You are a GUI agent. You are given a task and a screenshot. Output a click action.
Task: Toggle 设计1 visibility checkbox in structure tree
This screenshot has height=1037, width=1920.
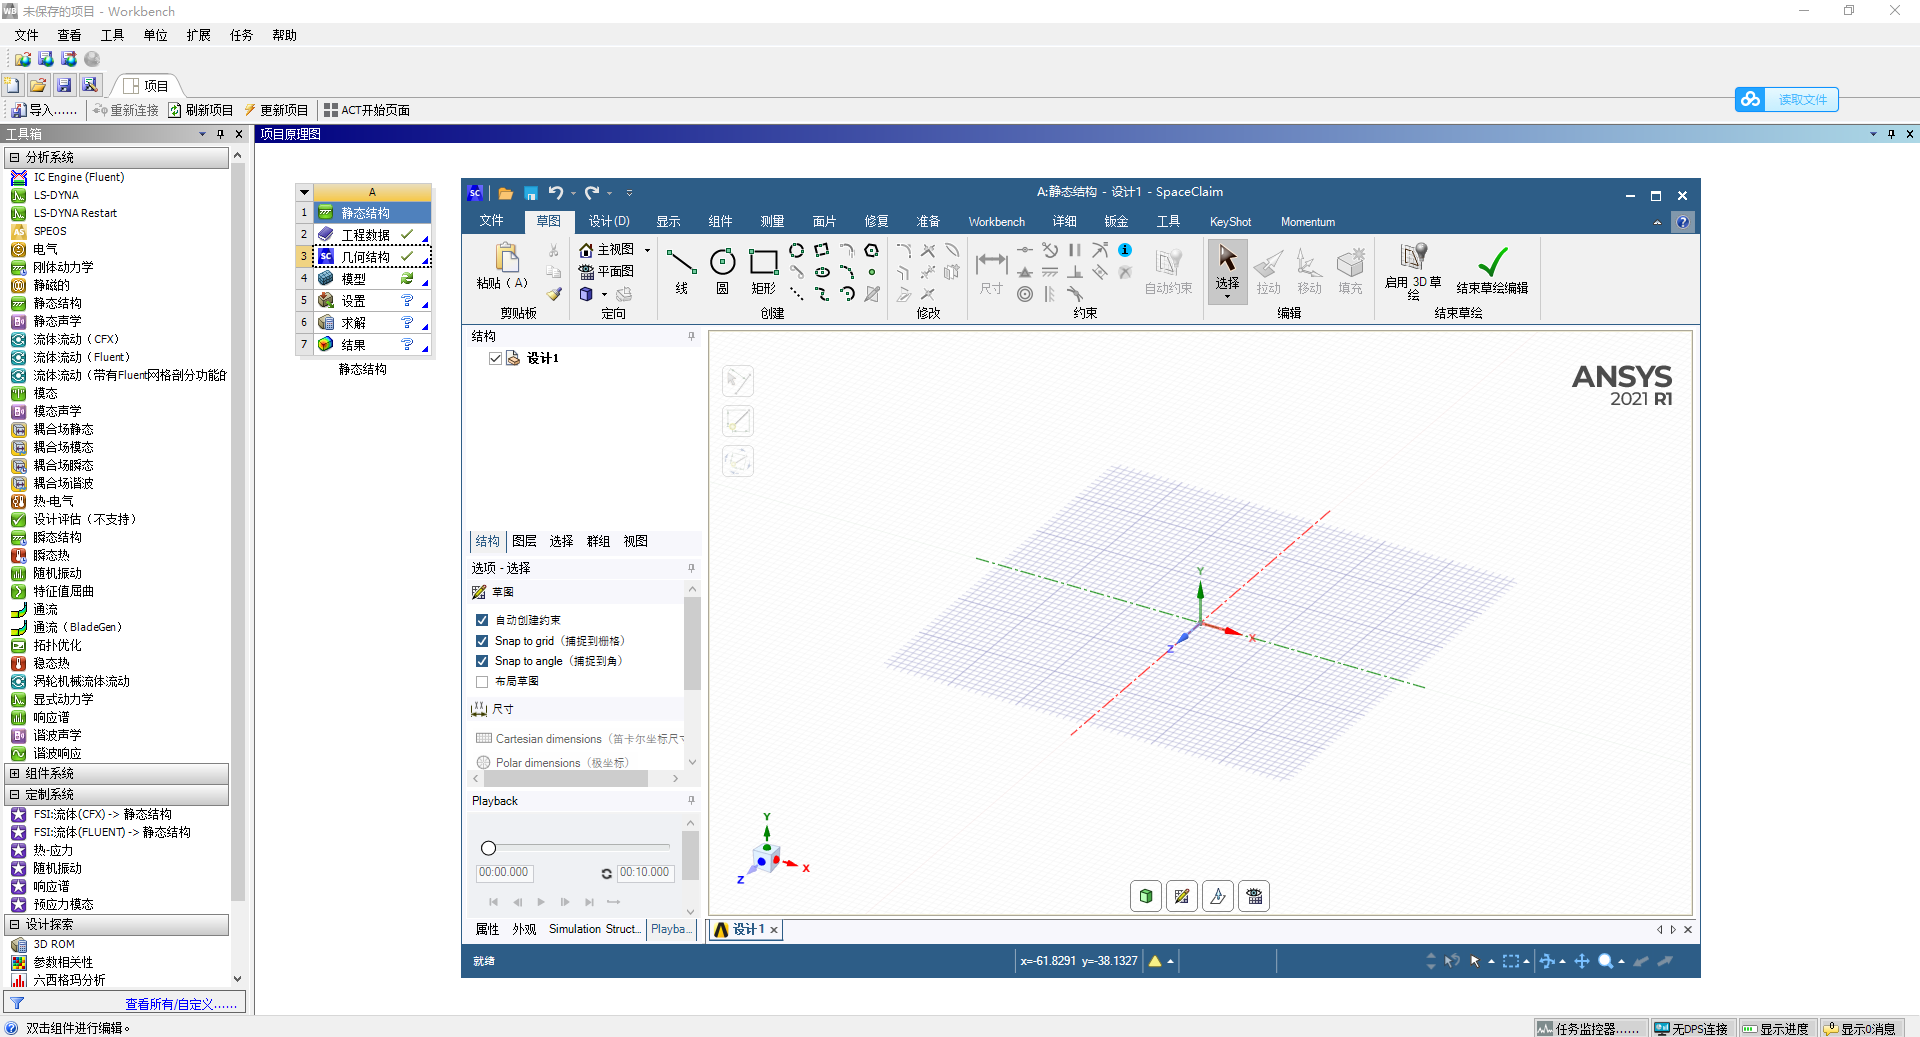(495, 358)
